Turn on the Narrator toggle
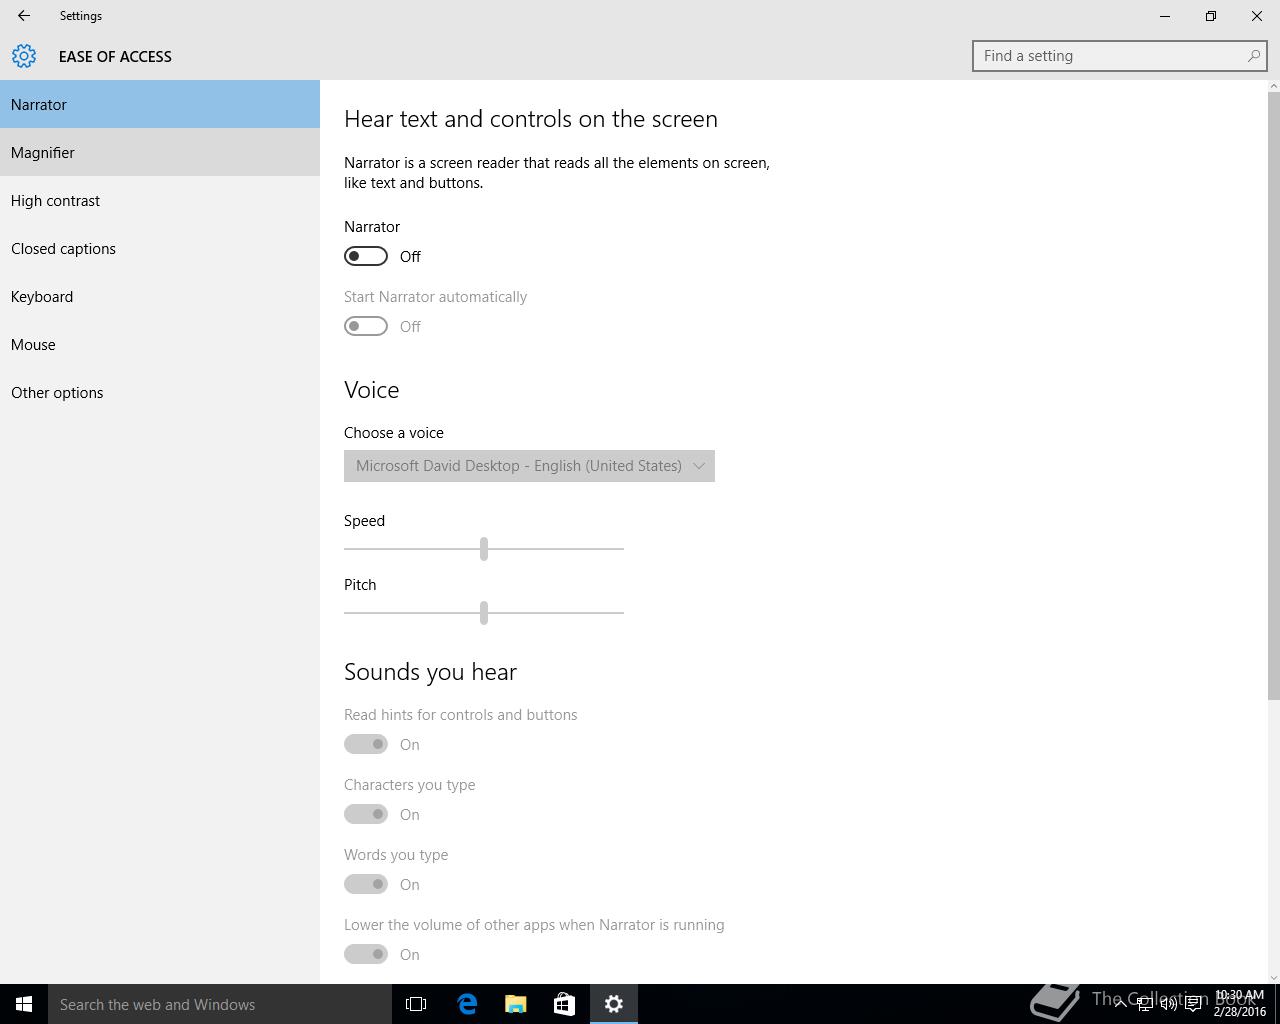1280x1024 pixels. point(366,256)
